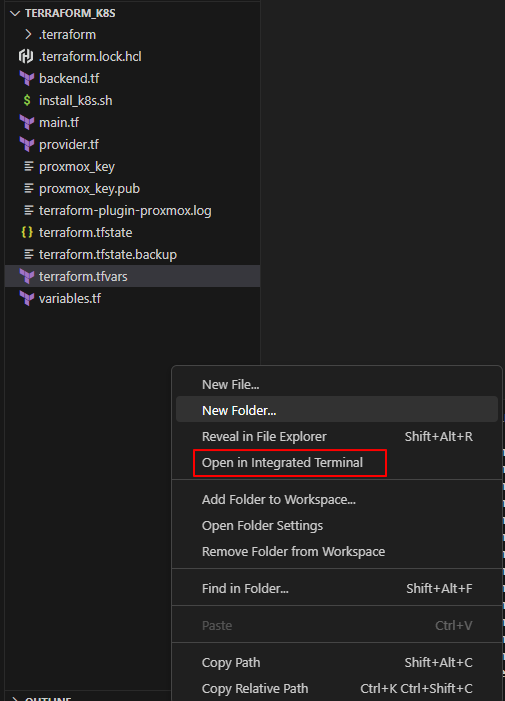
Task: Click the JSON braces icon for terraform.tfstate
Action: click(x=27, y=232)
